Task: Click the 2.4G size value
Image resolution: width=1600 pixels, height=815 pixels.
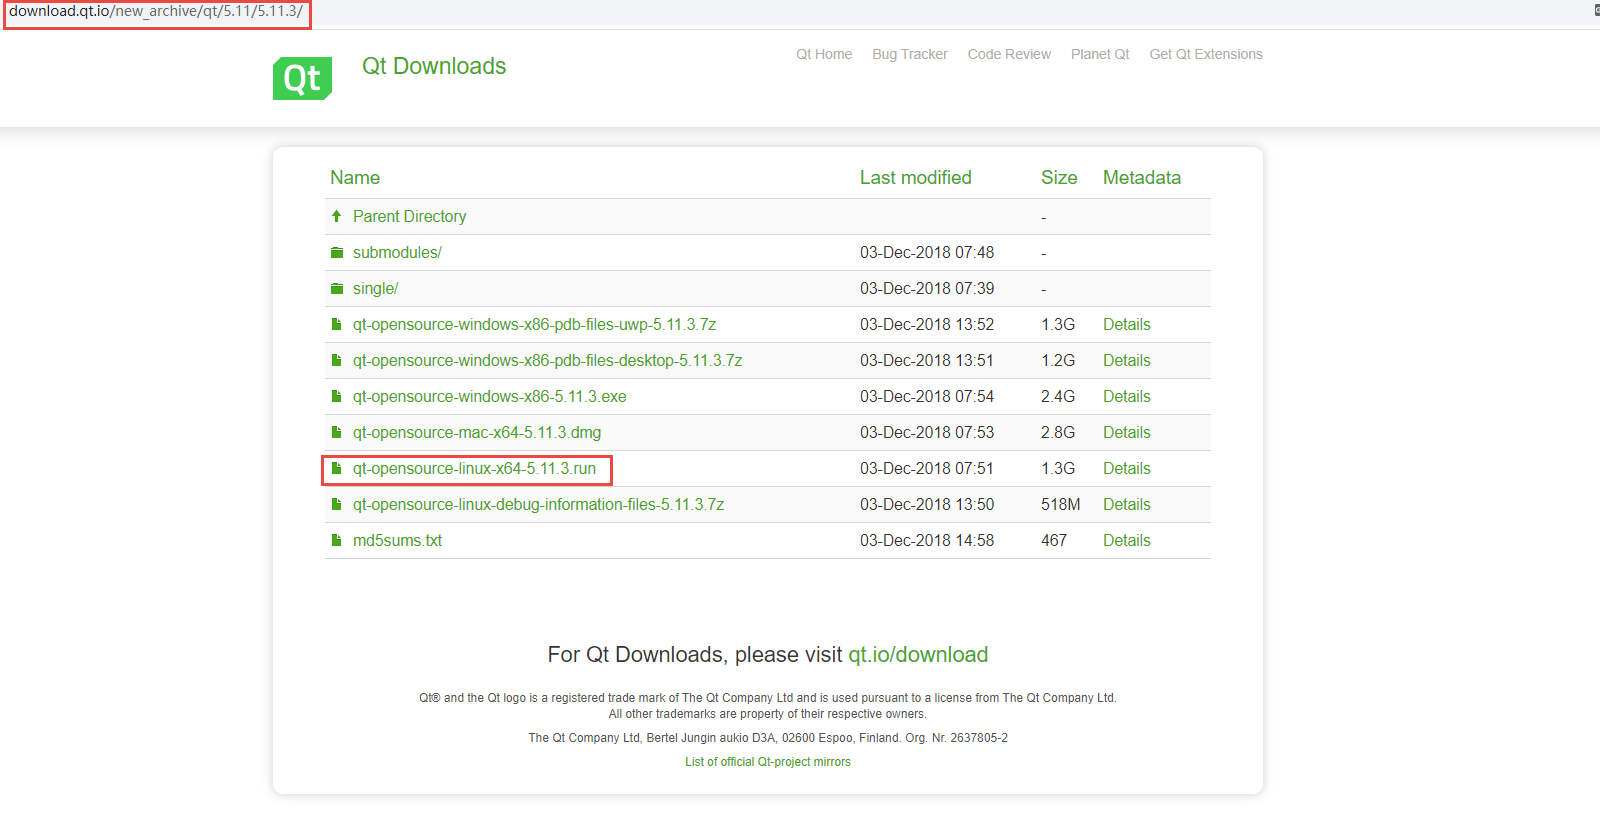Action: pyautogui.click(x=1058, y=396)
